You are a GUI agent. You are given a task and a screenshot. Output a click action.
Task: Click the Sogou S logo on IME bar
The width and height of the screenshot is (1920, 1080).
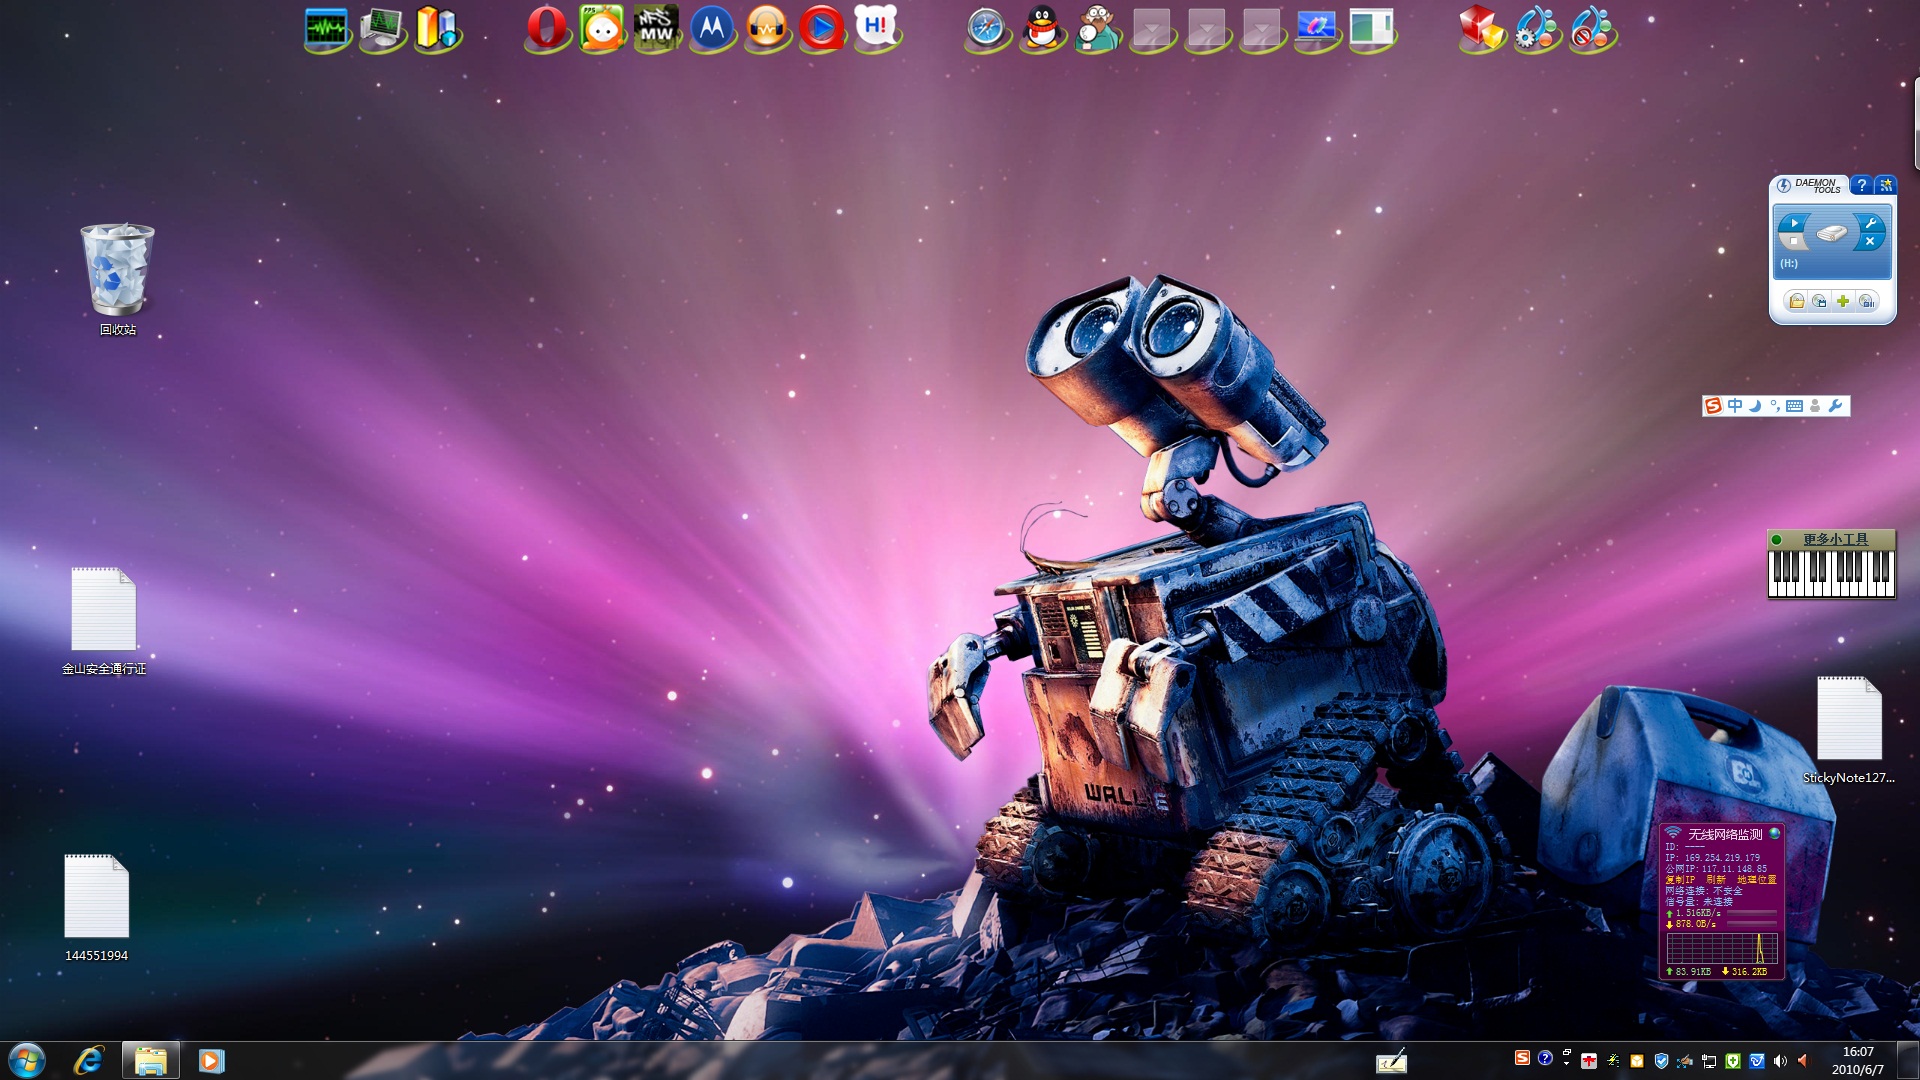tap(1714, 406)
